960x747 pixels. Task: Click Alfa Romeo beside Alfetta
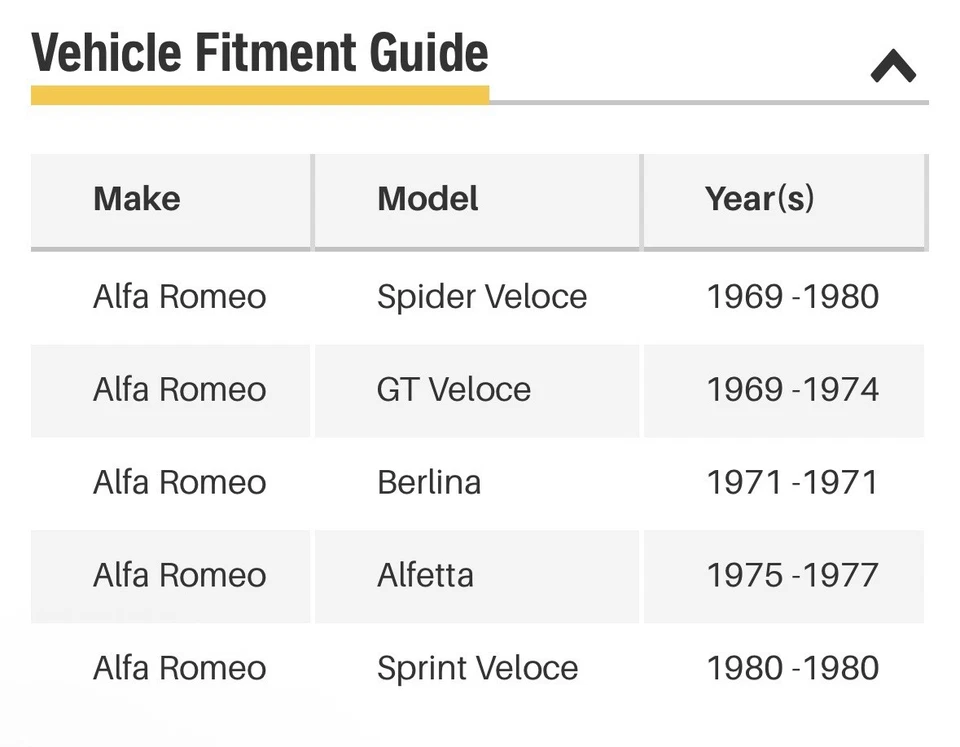(x=179, y=576)
